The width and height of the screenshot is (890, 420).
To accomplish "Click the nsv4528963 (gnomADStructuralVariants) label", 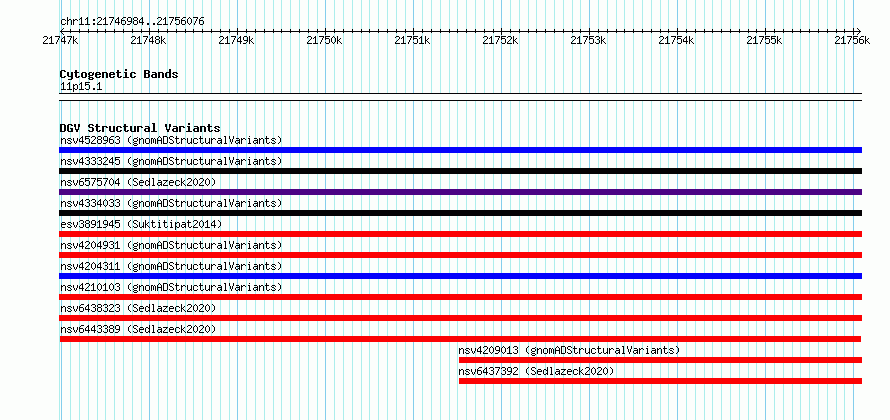I will pos(171,140).
